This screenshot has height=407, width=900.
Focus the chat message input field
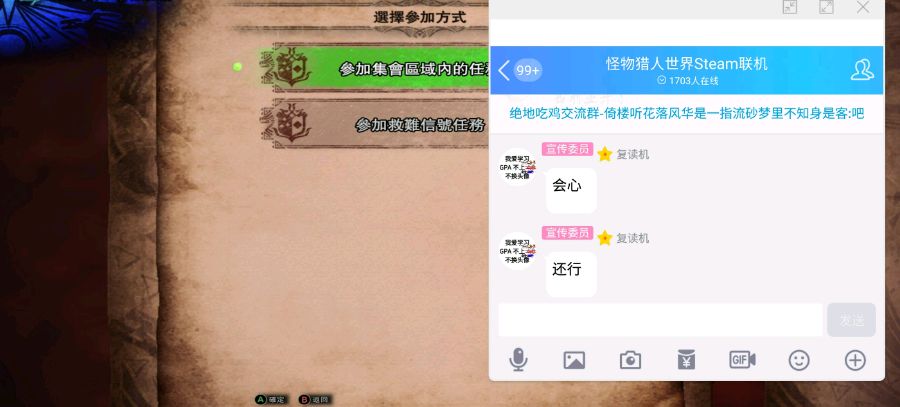click(660, 320)
